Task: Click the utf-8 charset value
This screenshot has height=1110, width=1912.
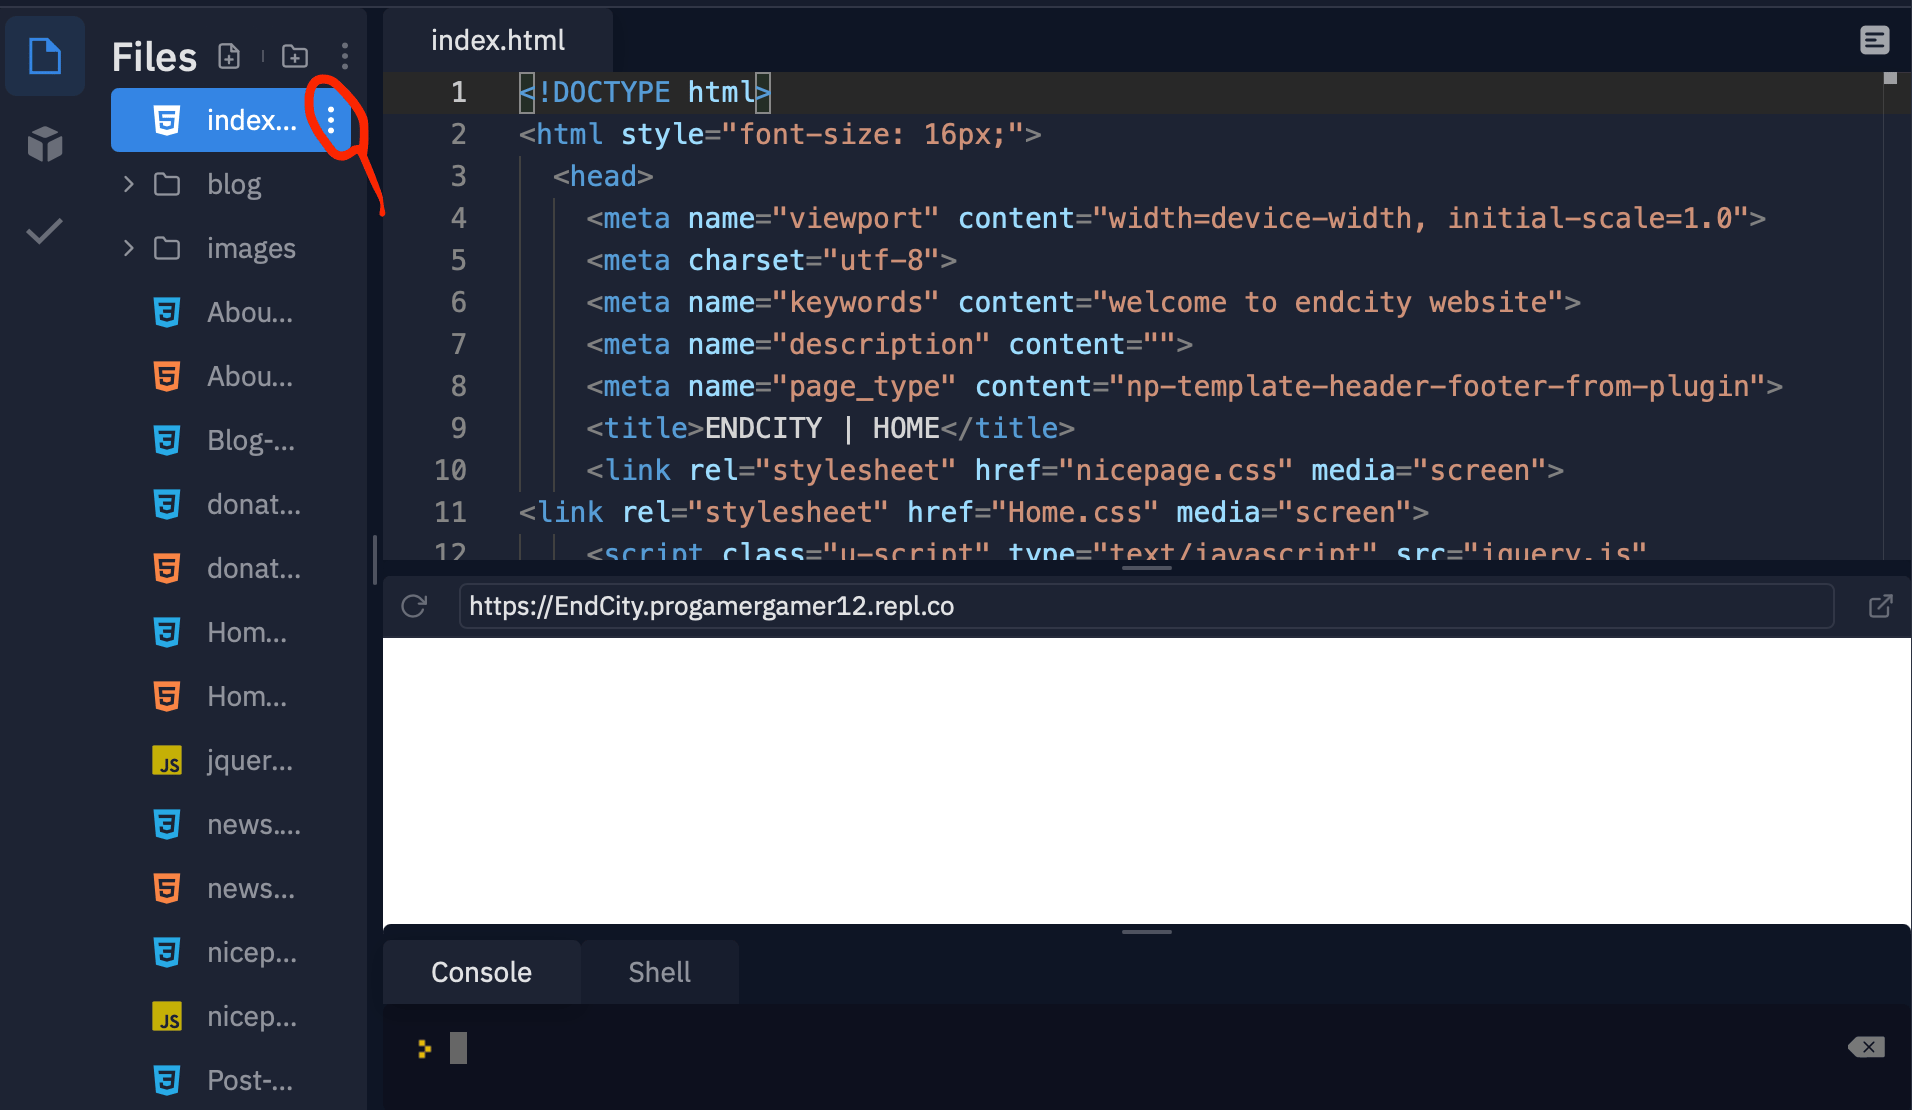Action: tap(881, 260)
